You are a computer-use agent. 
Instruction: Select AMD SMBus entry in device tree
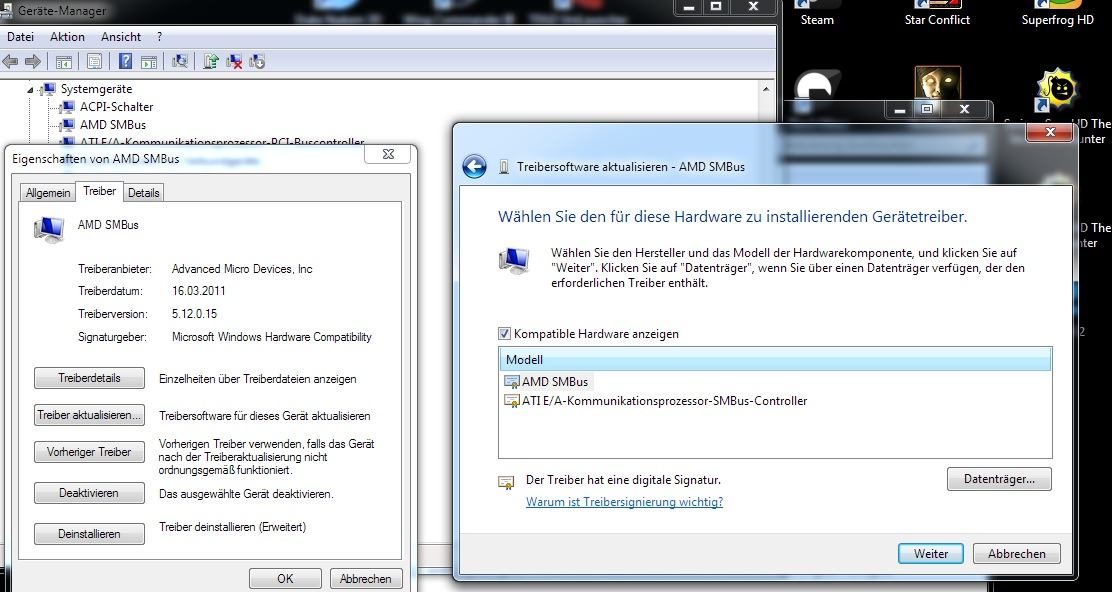[113, 125]
